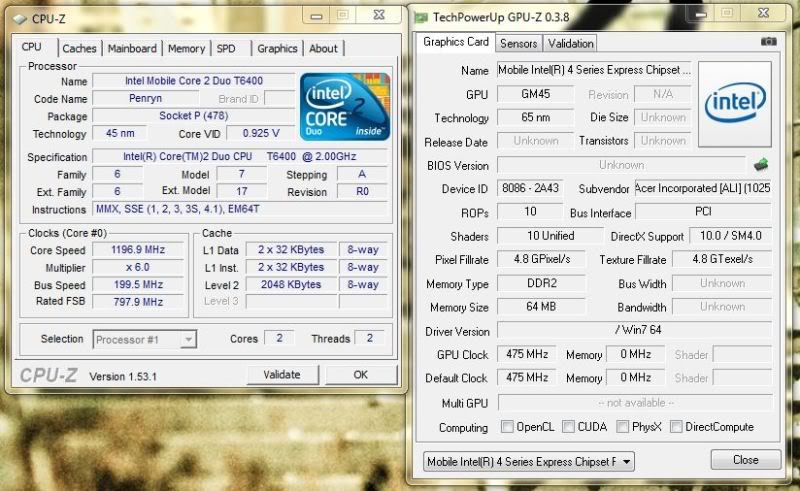This screenshot has width=800, height=491.
Task: Open the GPU selector dropdown at bottom
Action: tap(529, 461)
